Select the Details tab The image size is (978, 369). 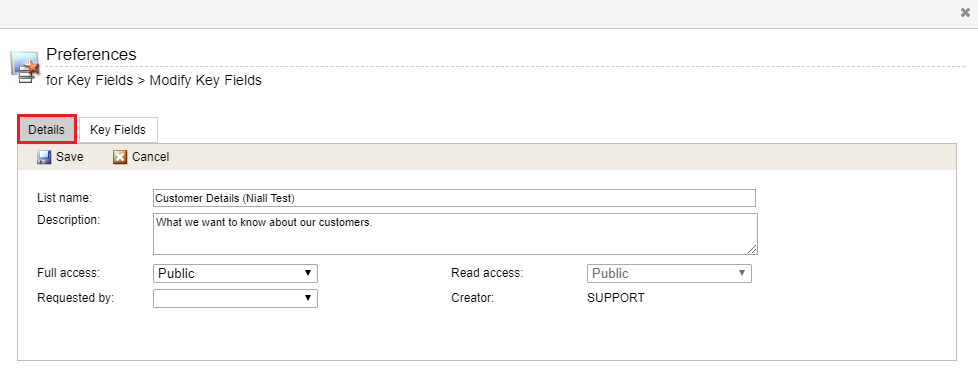47,130
